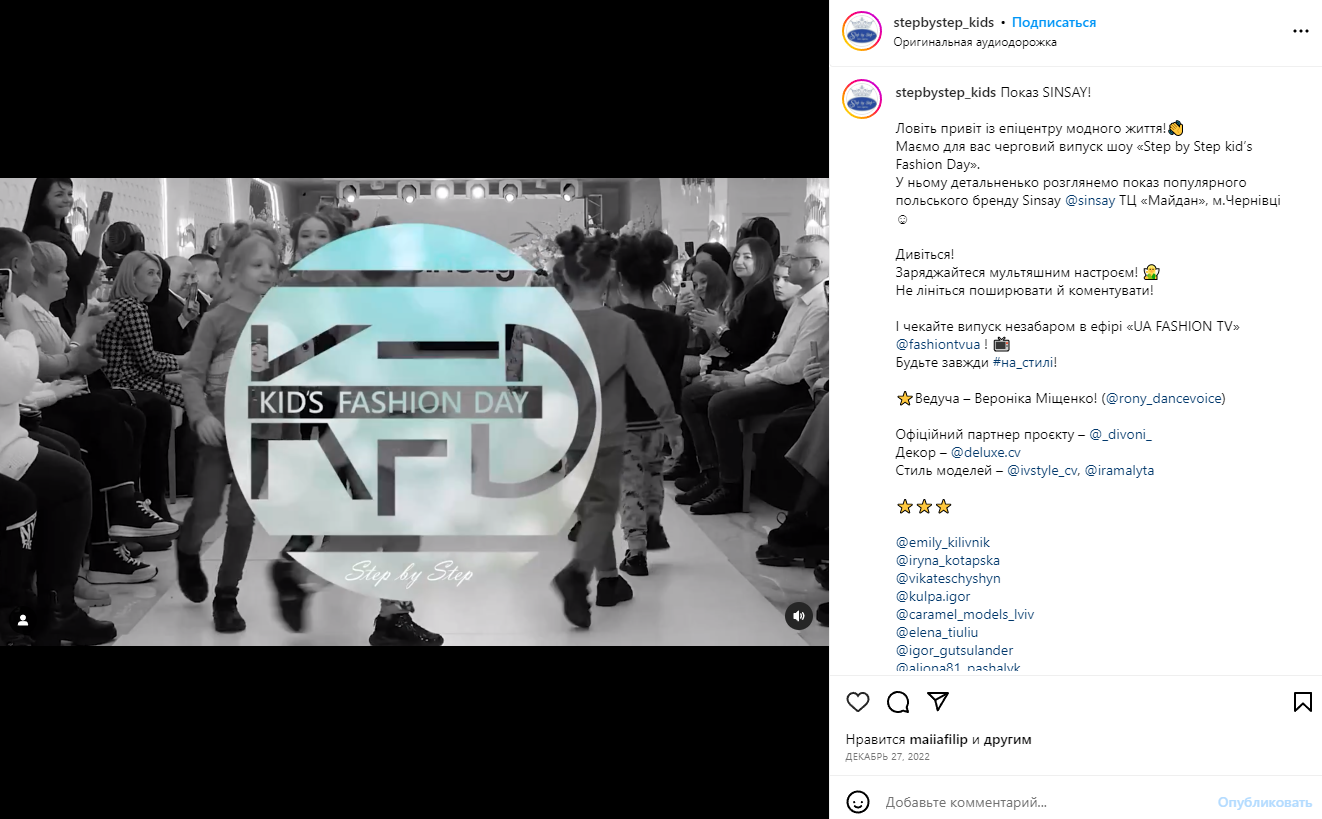The width and height of the screenshot is (1322, 819).
Task: Follow account via Подписаться link
Action: [1054, 23]
